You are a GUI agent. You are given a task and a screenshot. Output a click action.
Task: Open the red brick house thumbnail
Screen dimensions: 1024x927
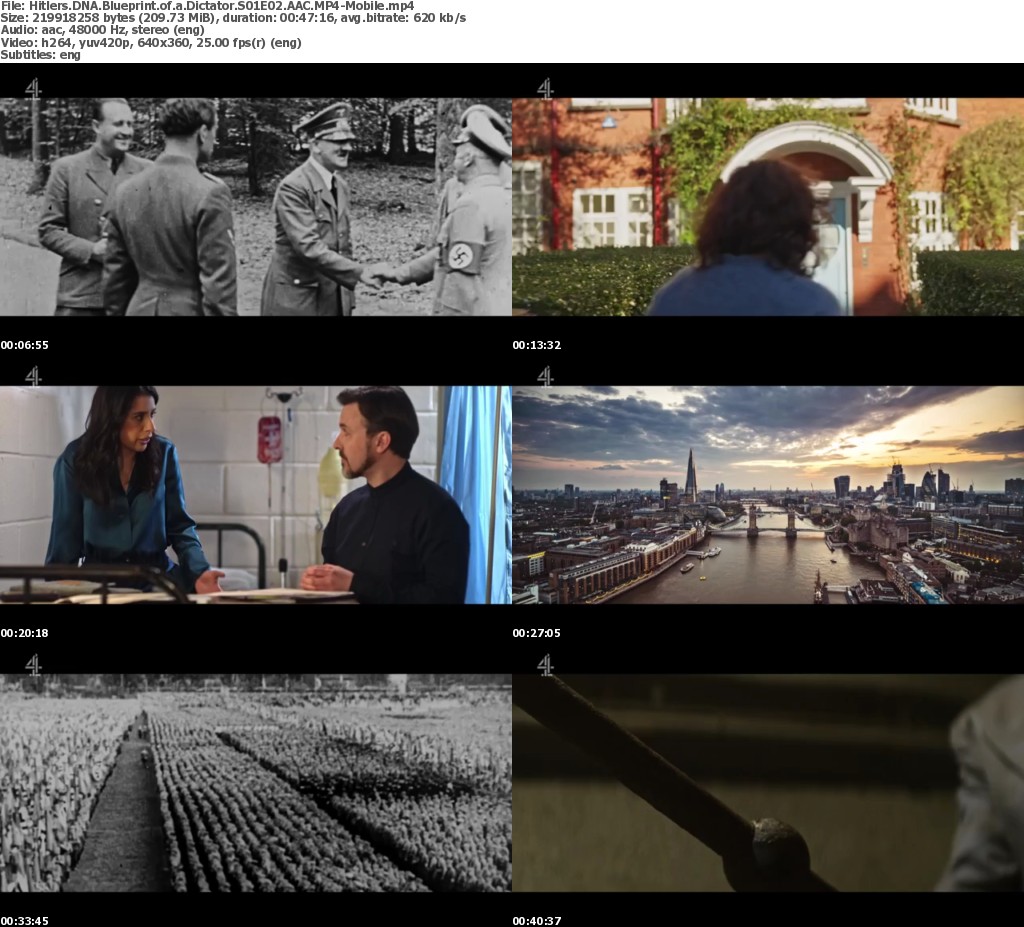[x=767, y=207]
